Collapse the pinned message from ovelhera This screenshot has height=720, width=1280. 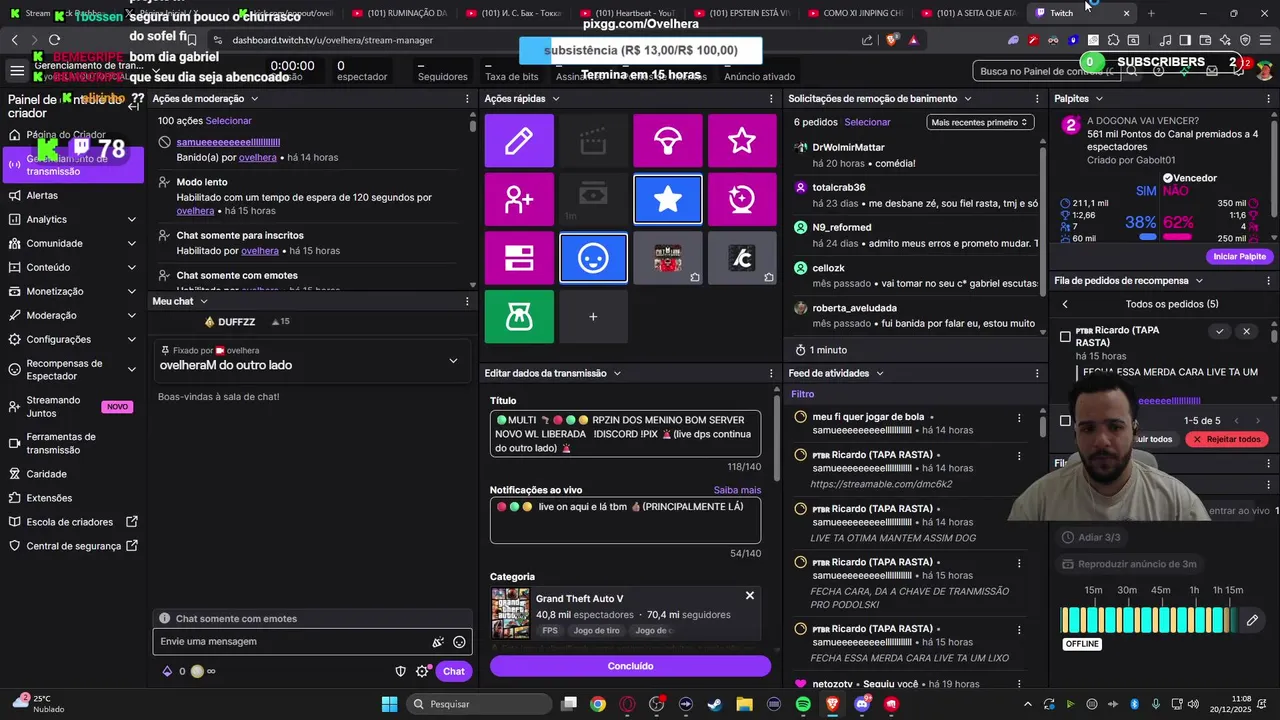click(x=453, y=361)
